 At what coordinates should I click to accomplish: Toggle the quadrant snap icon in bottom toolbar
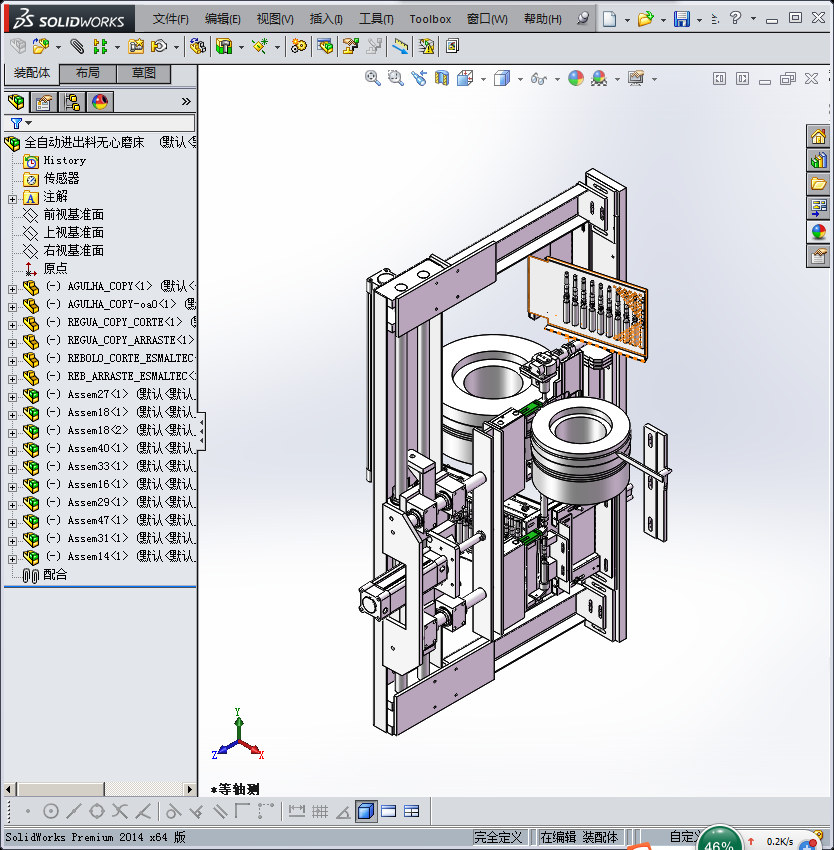(x=97, y=811)
